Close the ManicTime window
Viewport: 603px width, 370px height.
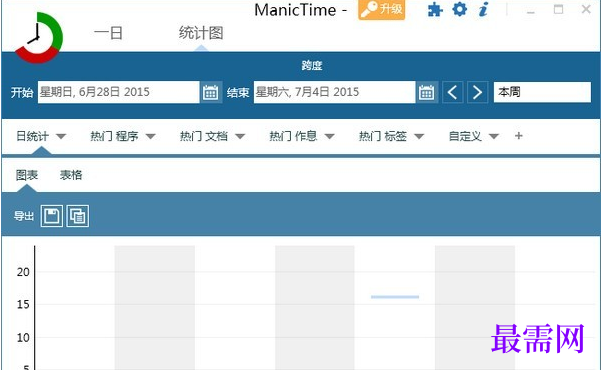pos(586,9)
